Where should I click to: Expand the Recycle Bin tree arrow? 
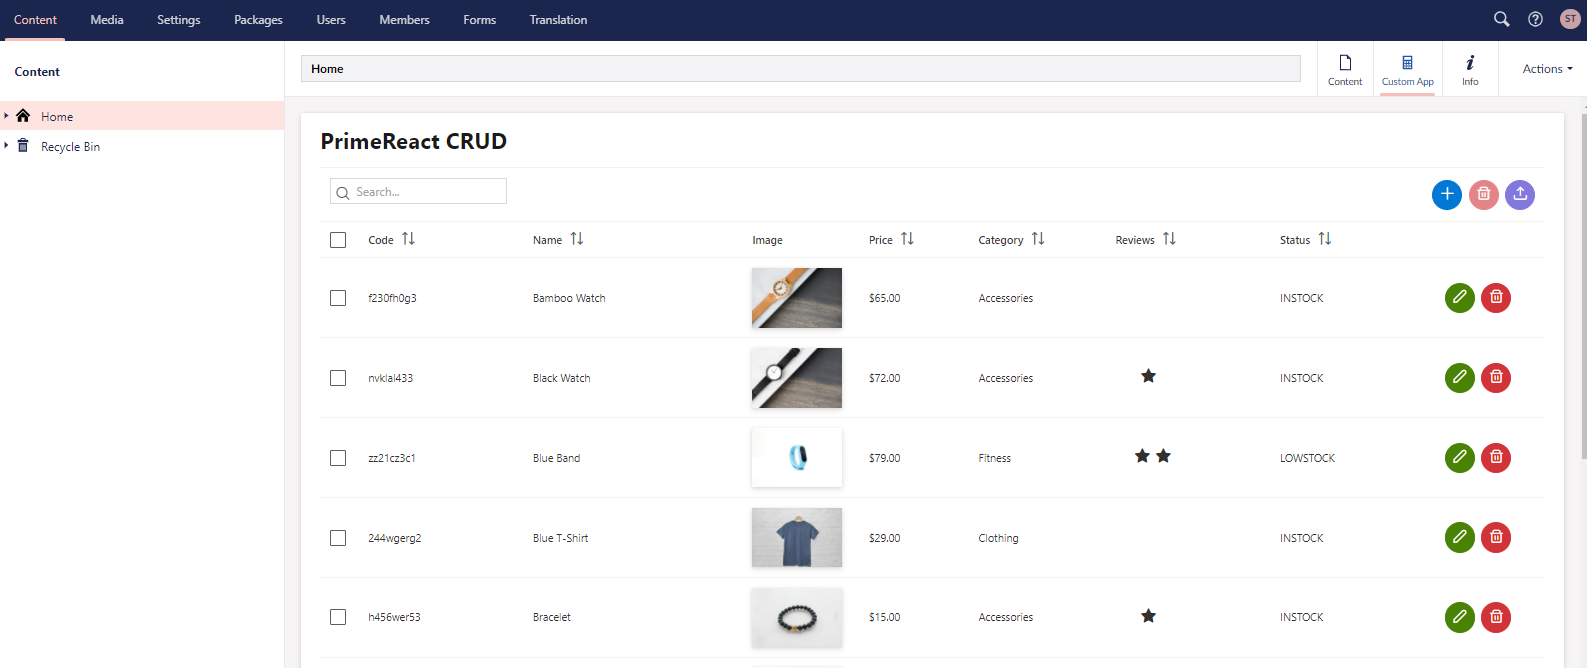tap(6, 146)
